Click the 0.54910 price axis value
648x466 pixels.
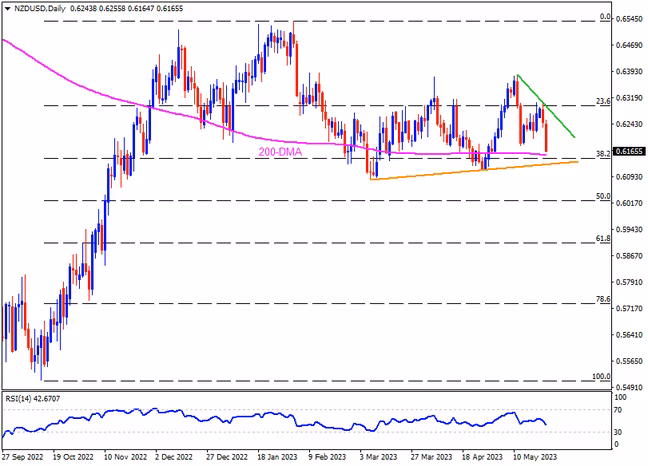(x=629, y=388)
